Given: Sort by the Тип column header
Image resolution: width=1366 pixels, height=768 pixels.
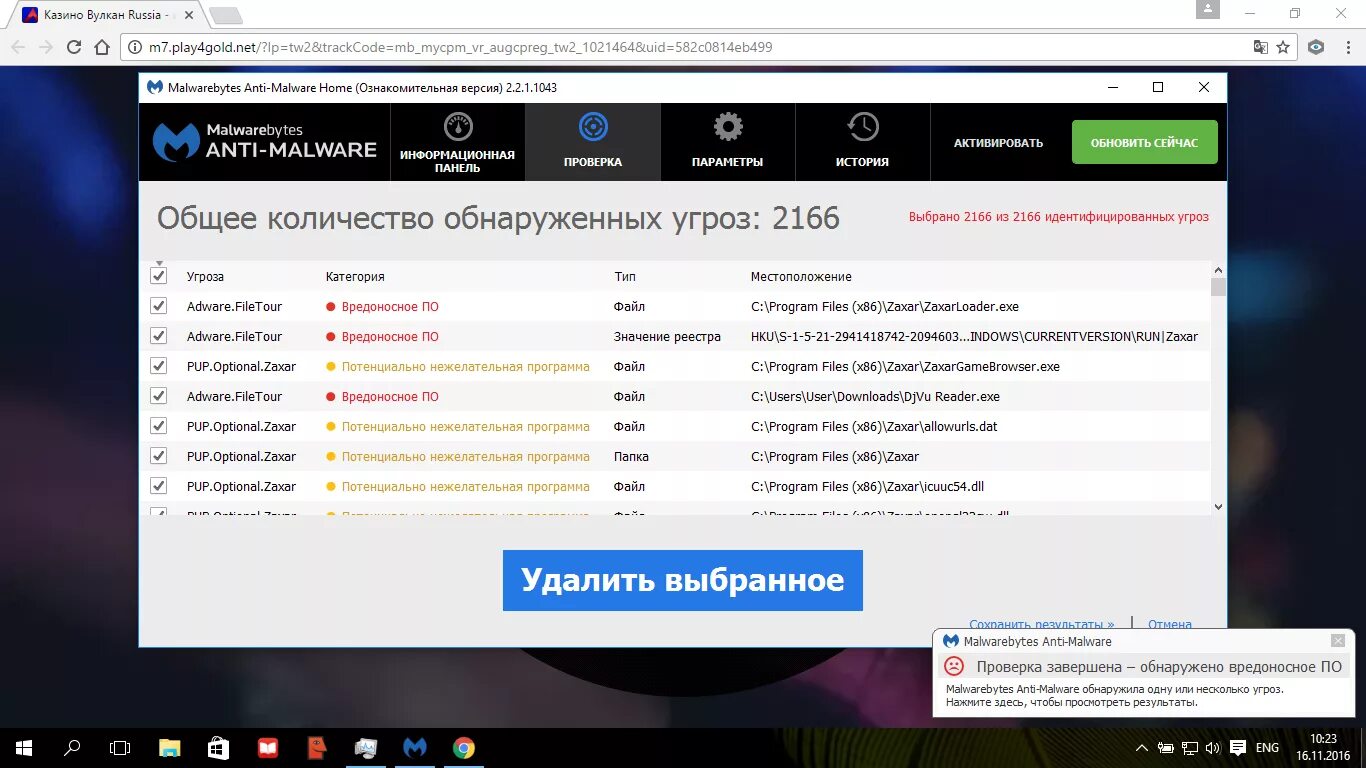Looking at the screenshot, I should (x=625, y=277).
